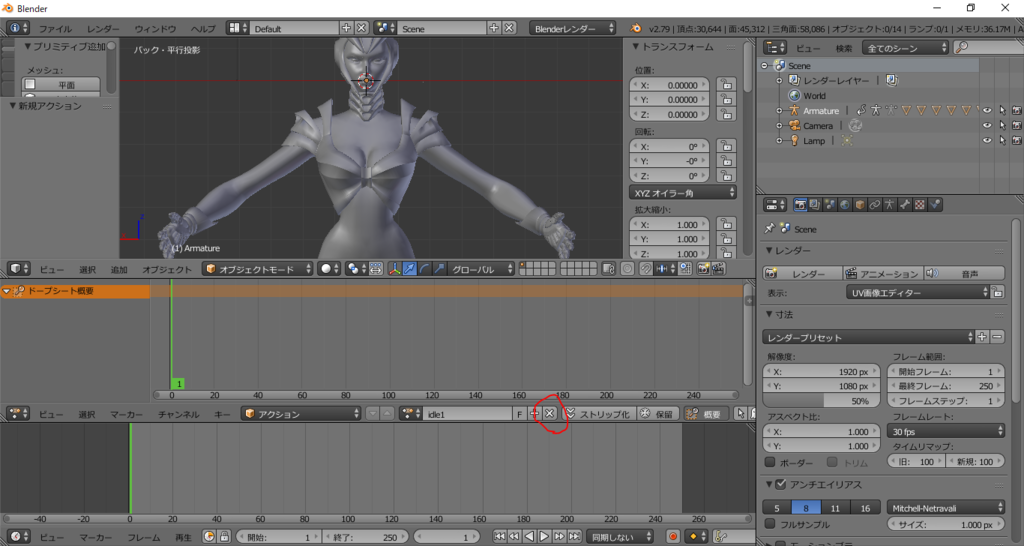The width and height of the screenshot is (1024, 546).
Task: Collapse the ドープシート概要 channel triangle
Action: point(7,291)
